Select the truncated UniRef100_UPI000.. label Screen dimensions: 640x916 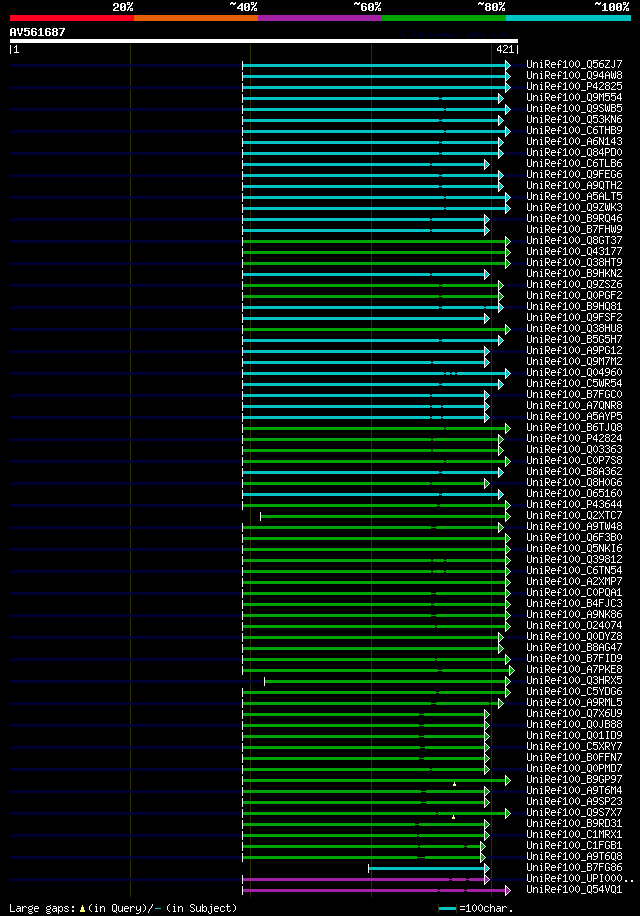pos(580,879)
